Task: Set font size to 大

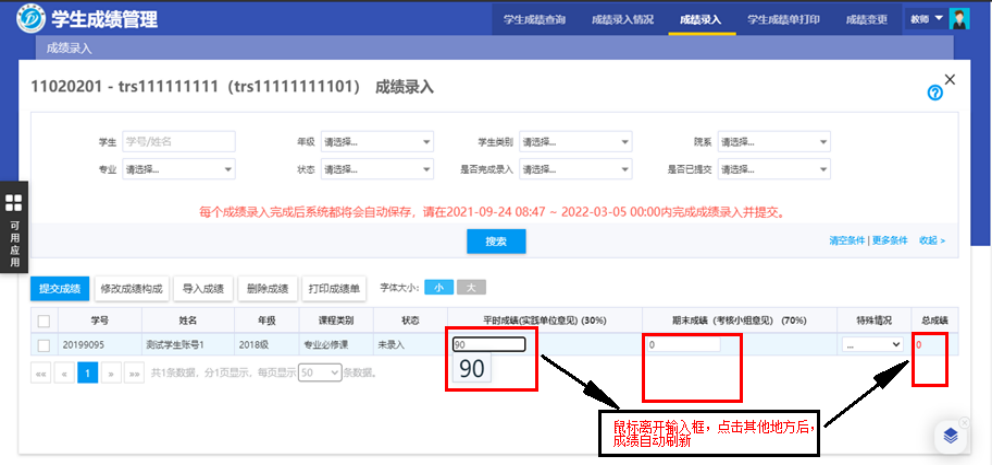Action: [x=471, y=288]
